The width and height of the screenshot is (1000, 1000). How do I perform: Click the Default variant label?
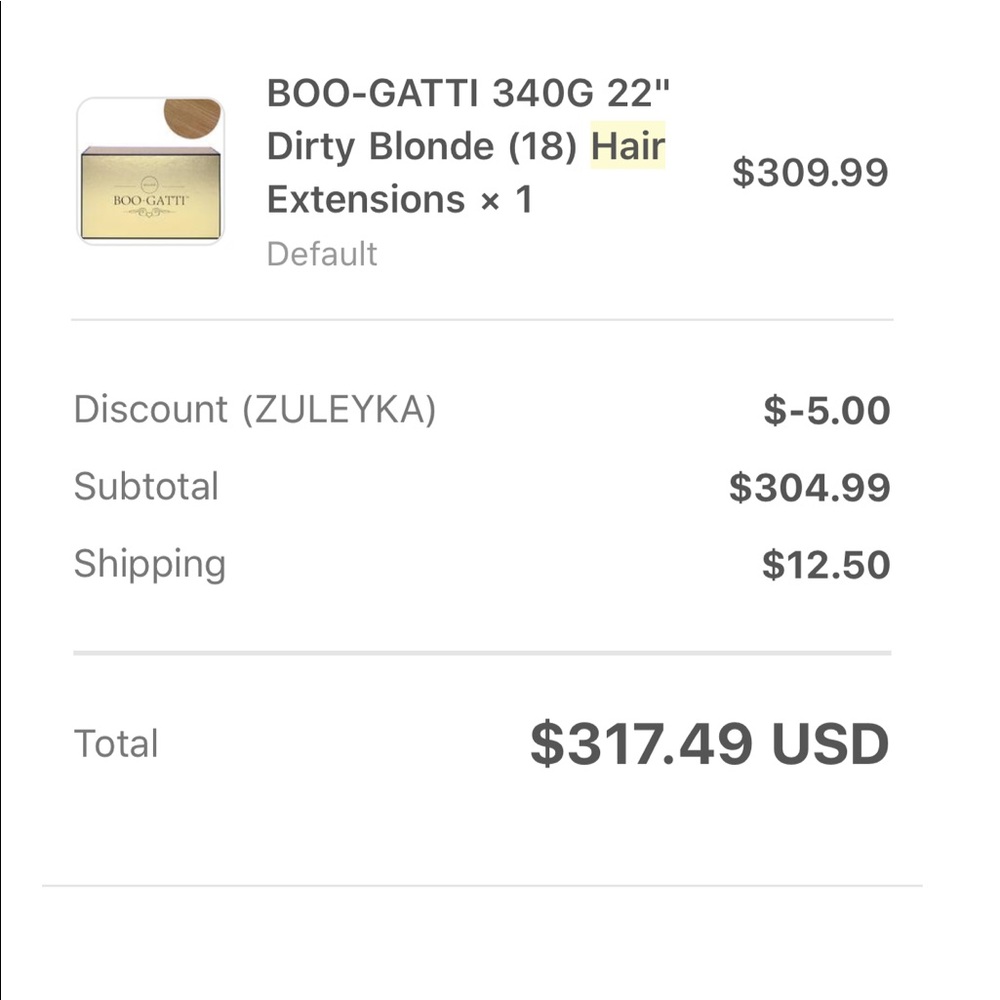[x=322, y=254]
